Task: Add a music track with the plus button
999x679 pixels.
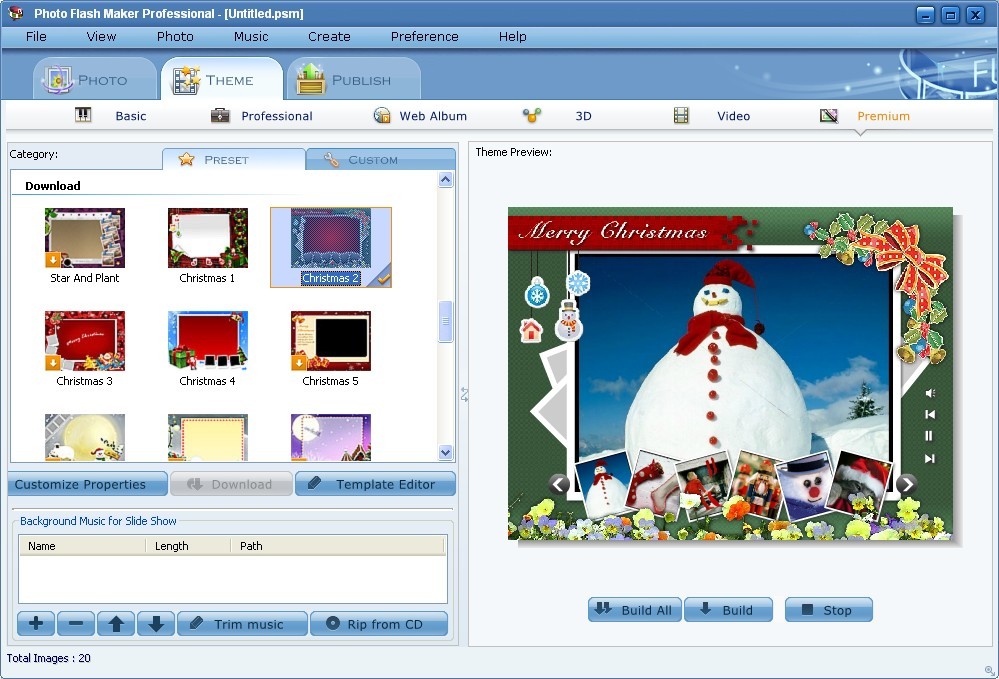Action: [x=36, y=624]
